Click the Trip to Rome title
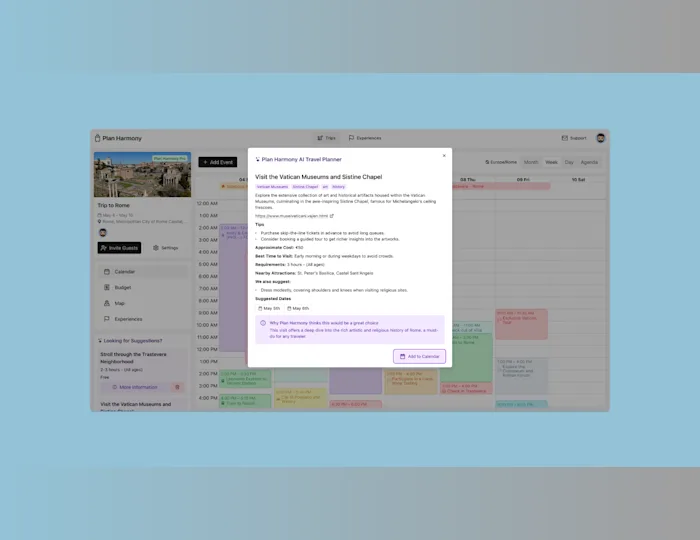 coord(113,205)
